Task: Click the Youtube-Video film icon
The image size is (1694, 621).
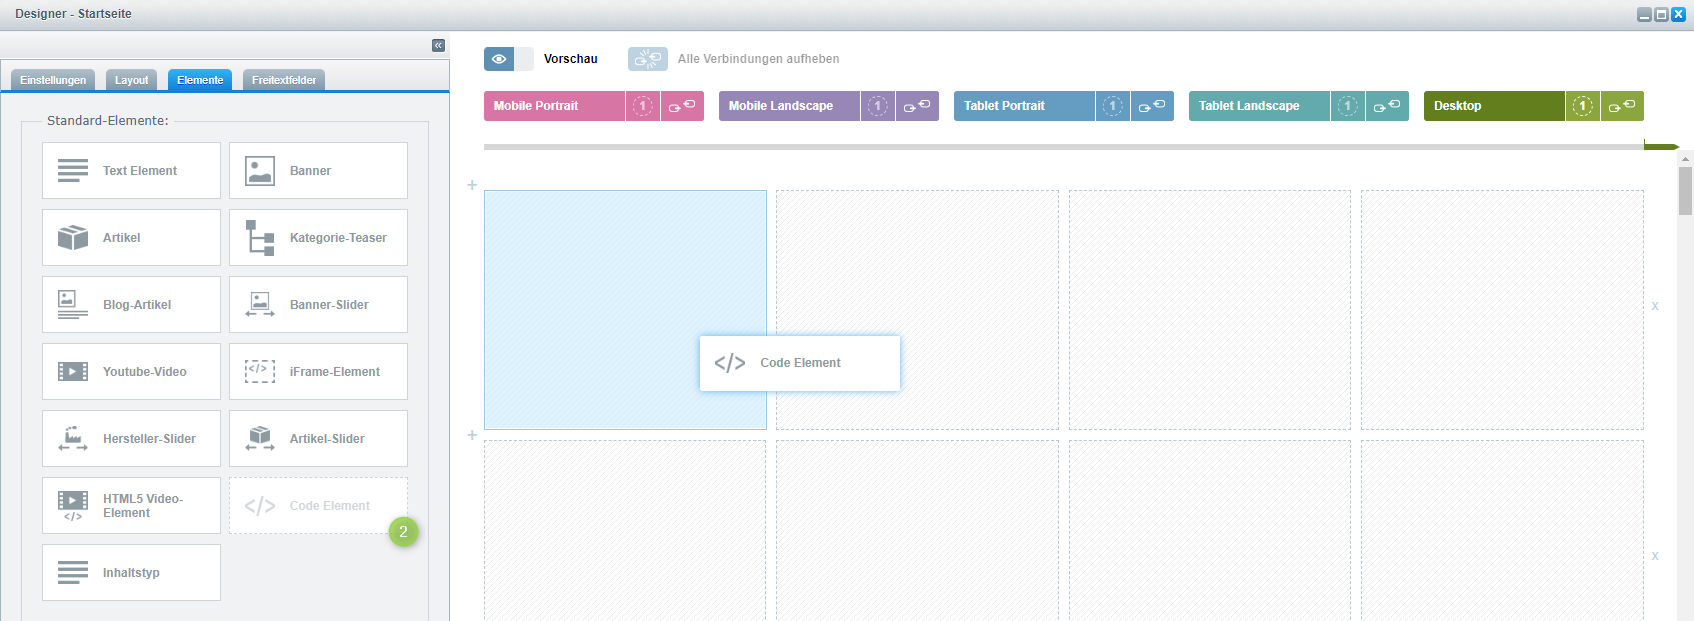Action: (x=73, y=372)
